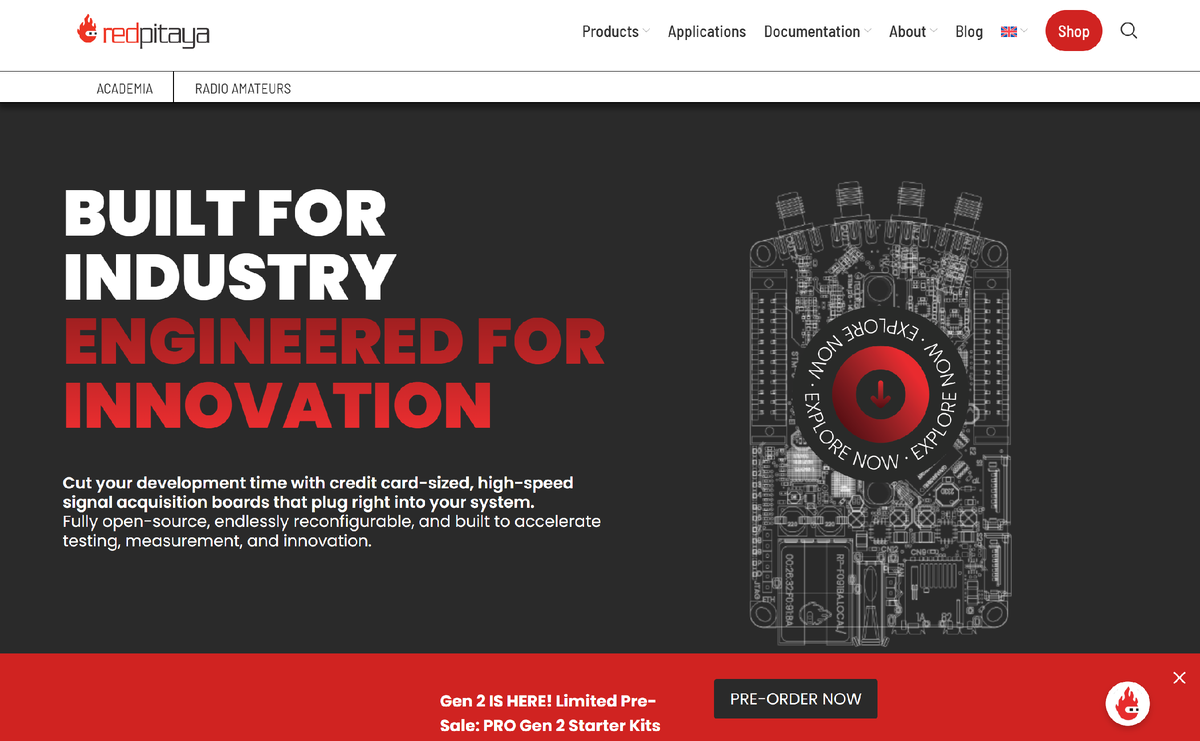Expand the language selector chevron
Viewport: 1200px width, 741px height.
[1024, 32]
